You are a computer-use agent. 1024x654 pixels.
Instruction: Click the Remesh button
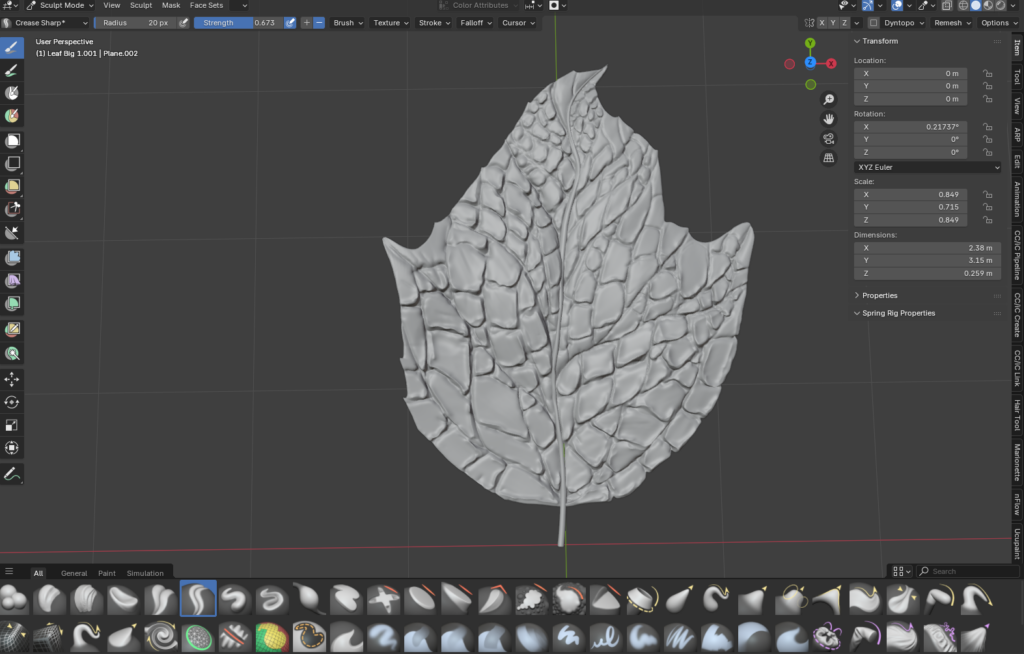pos(951,23)
